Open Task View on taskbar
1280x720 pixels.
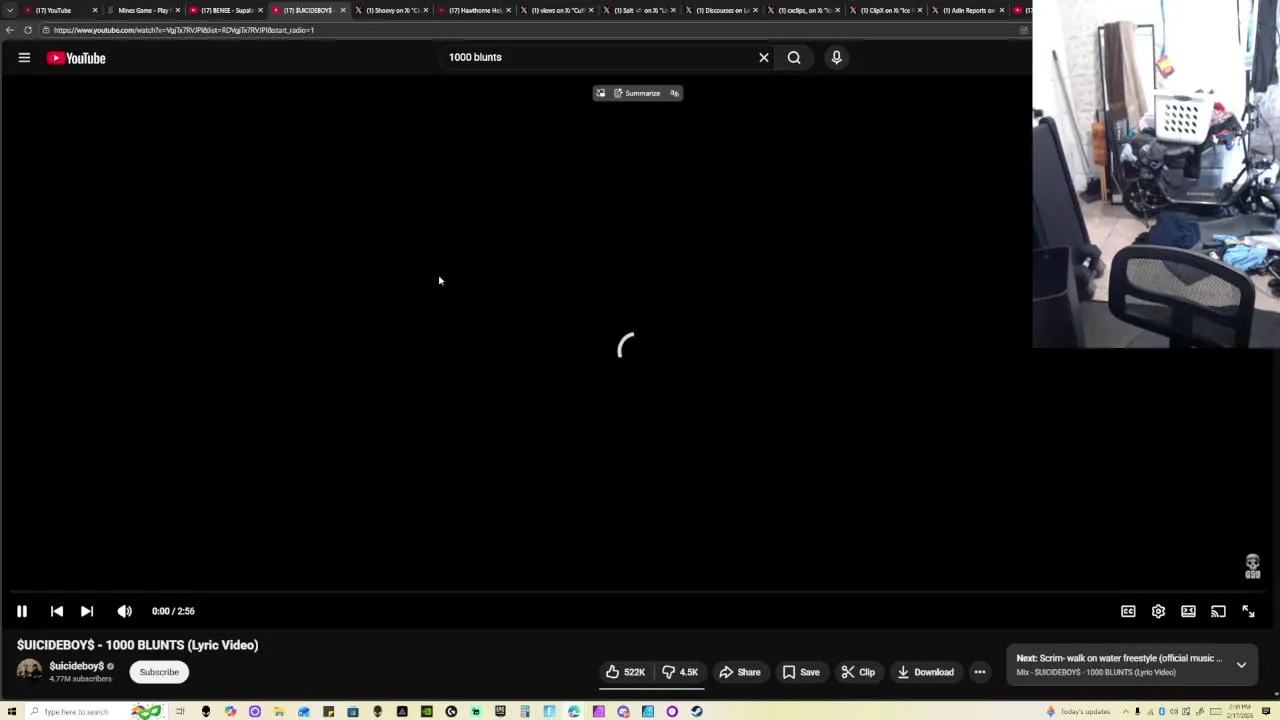pyautogui.click(x=180, y=712)
